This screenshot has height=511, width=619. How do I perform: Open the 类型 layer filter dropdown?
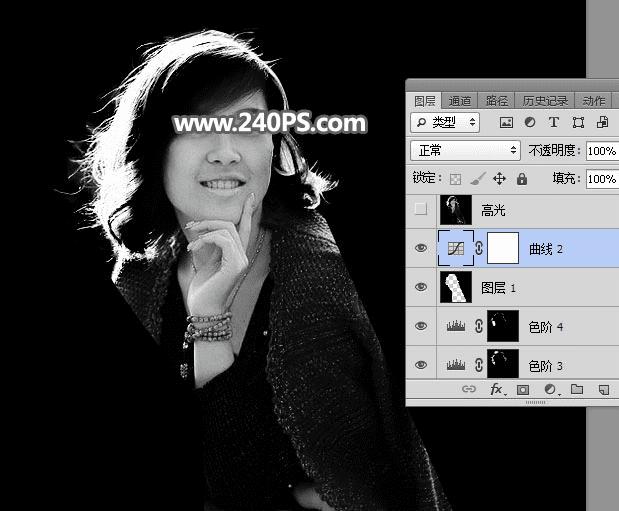445,122
